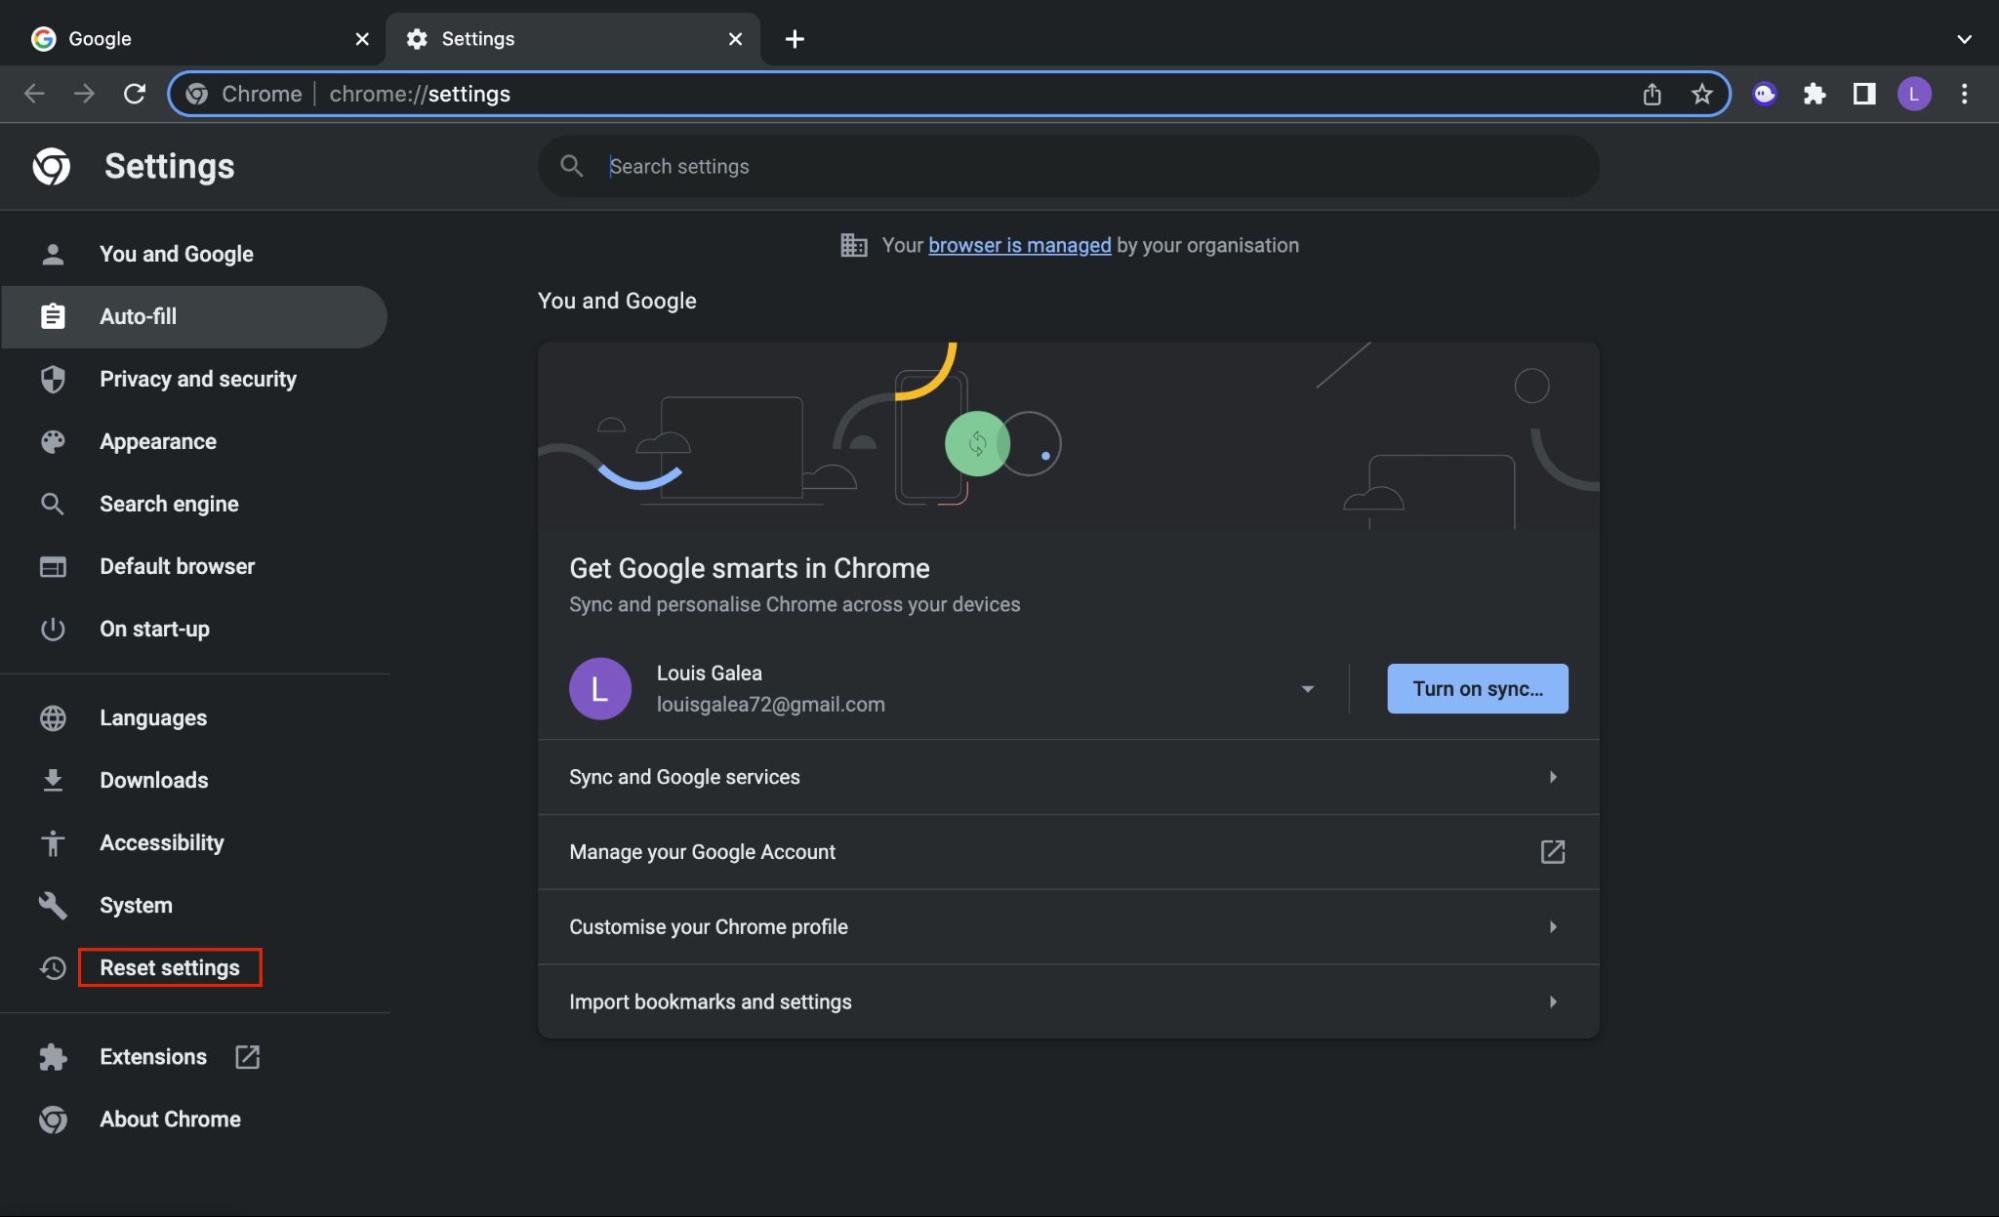Click the About Chrome logo icon
This screenshot has width=1999, height=1217.
click(x=53, y=1119)
